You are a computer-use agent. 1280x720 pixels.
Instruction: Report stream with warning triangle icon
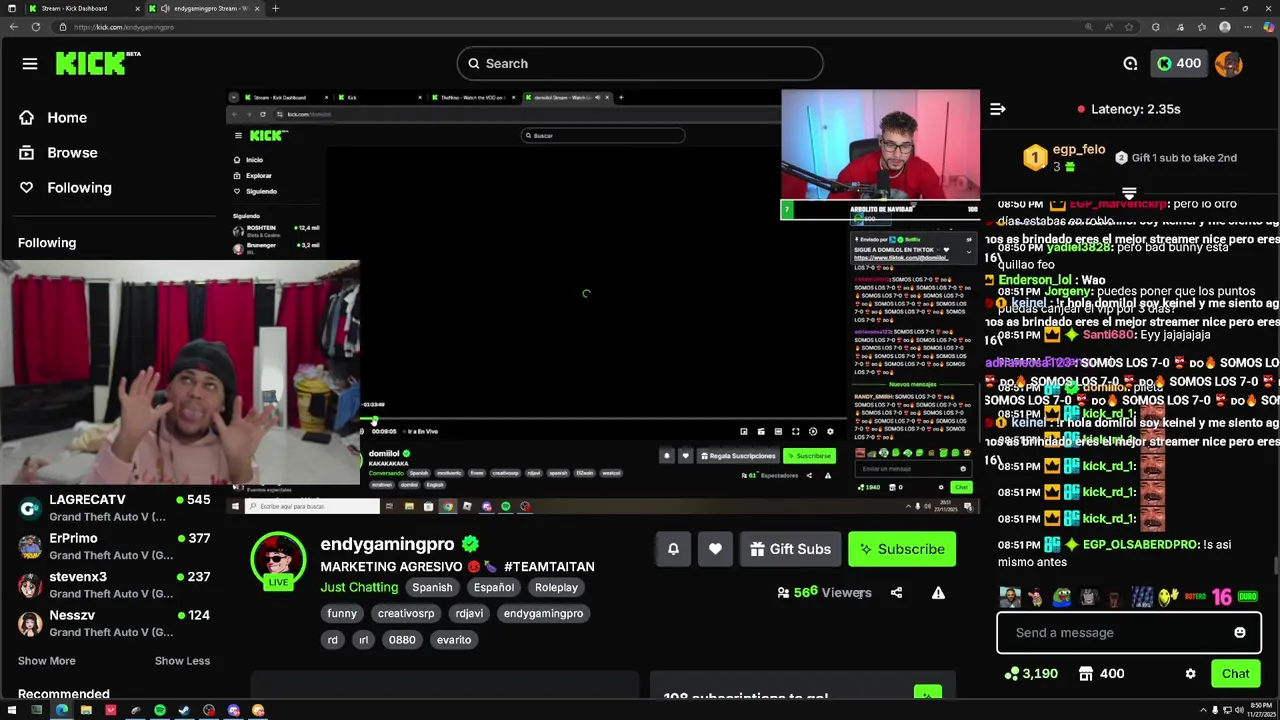938,593
